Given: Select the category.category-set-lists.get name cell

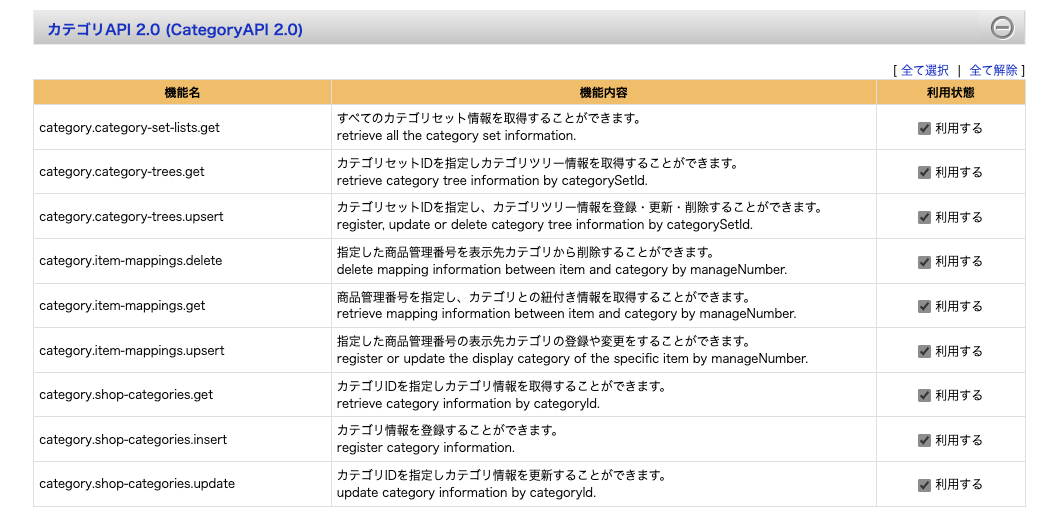Looking at the screenshot, I should pyautogui.click(x=182, y=127).
